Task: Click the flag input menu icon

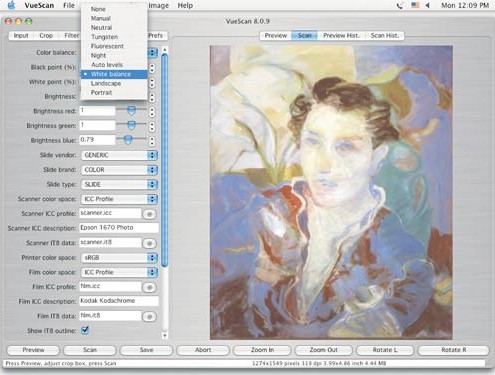Action: pos(415,5)
